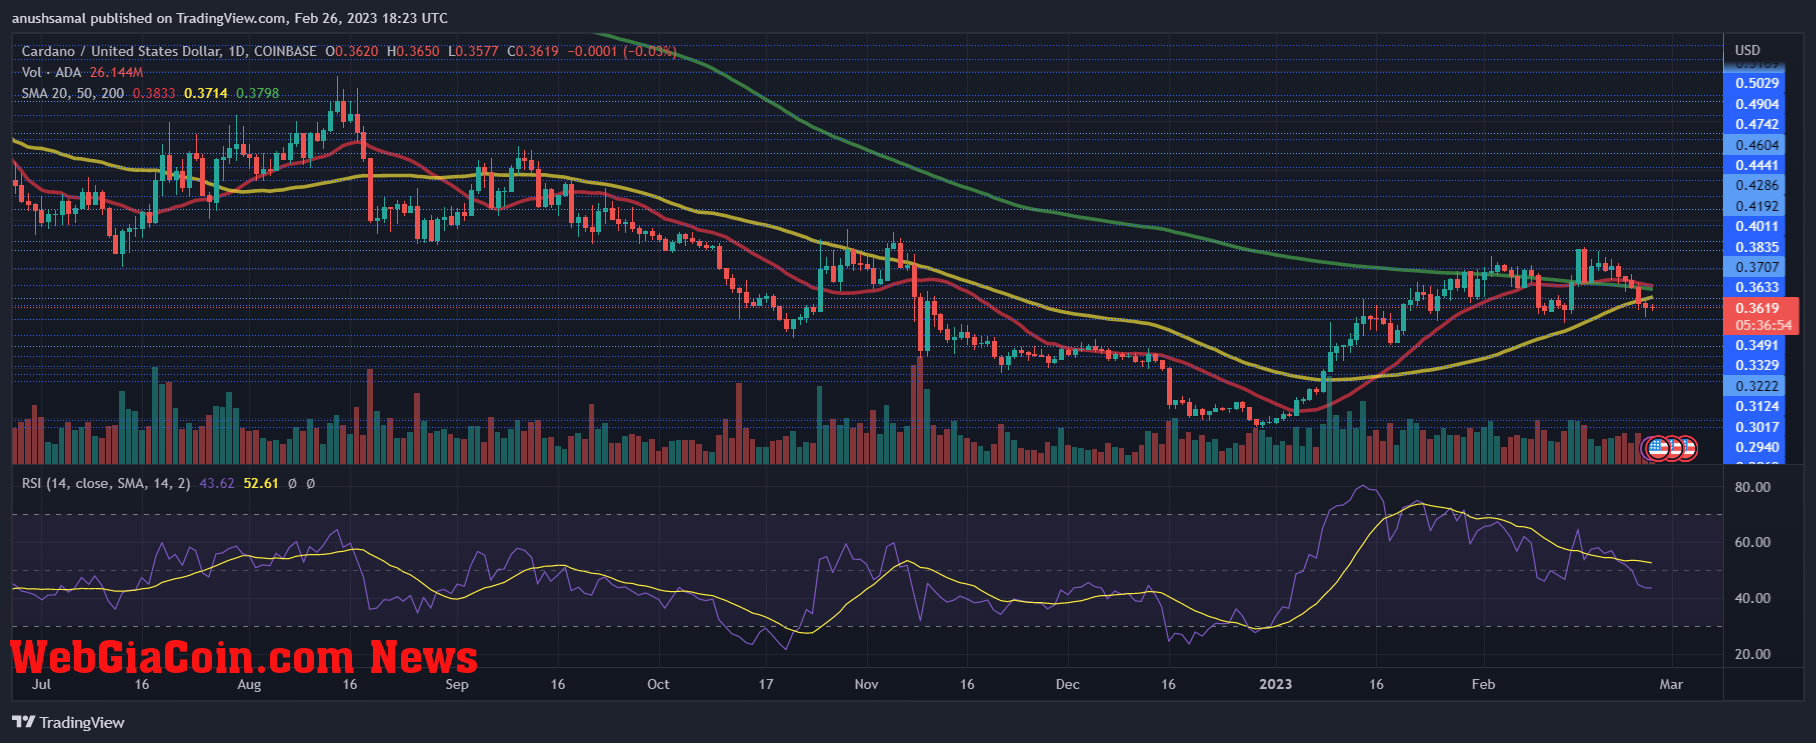Click the 40.00 RSI axis label
Viewport: 1816px width, 743px height.
1752,598
